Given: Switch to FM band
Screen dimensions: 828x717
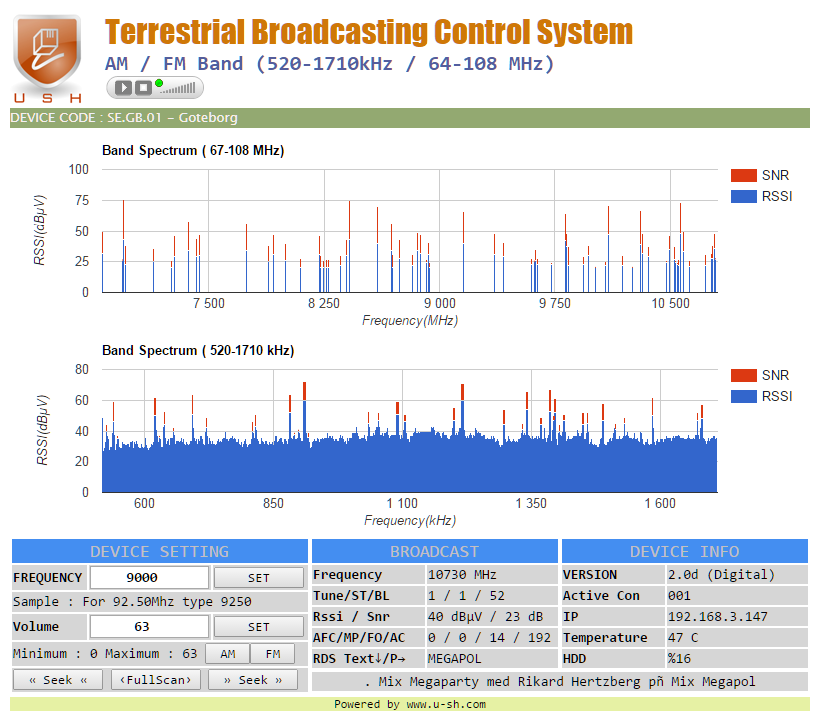Looking at the screenshot, I should click(272, 654).
